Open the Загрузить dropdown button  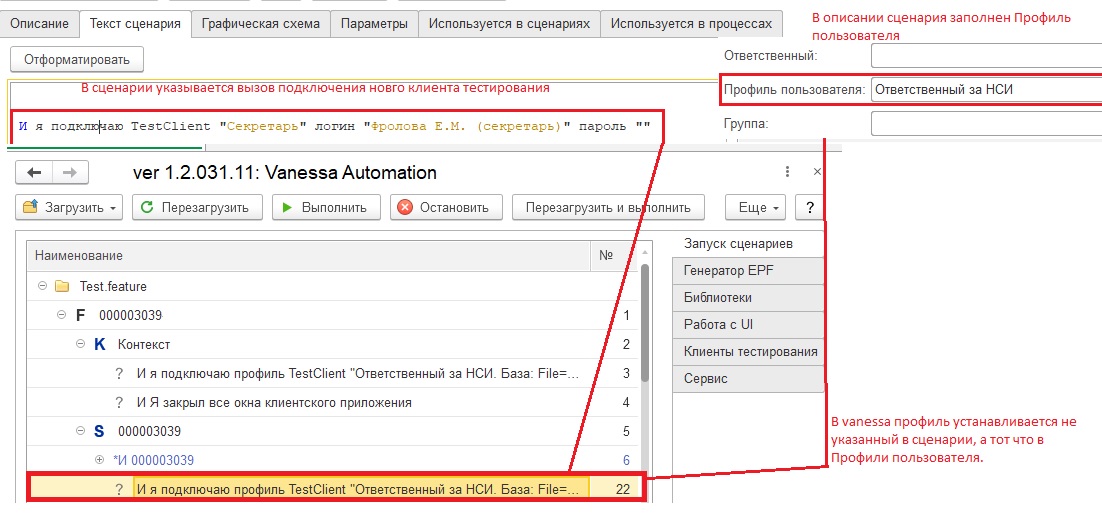pyautogui.click(x=69, y=207)
